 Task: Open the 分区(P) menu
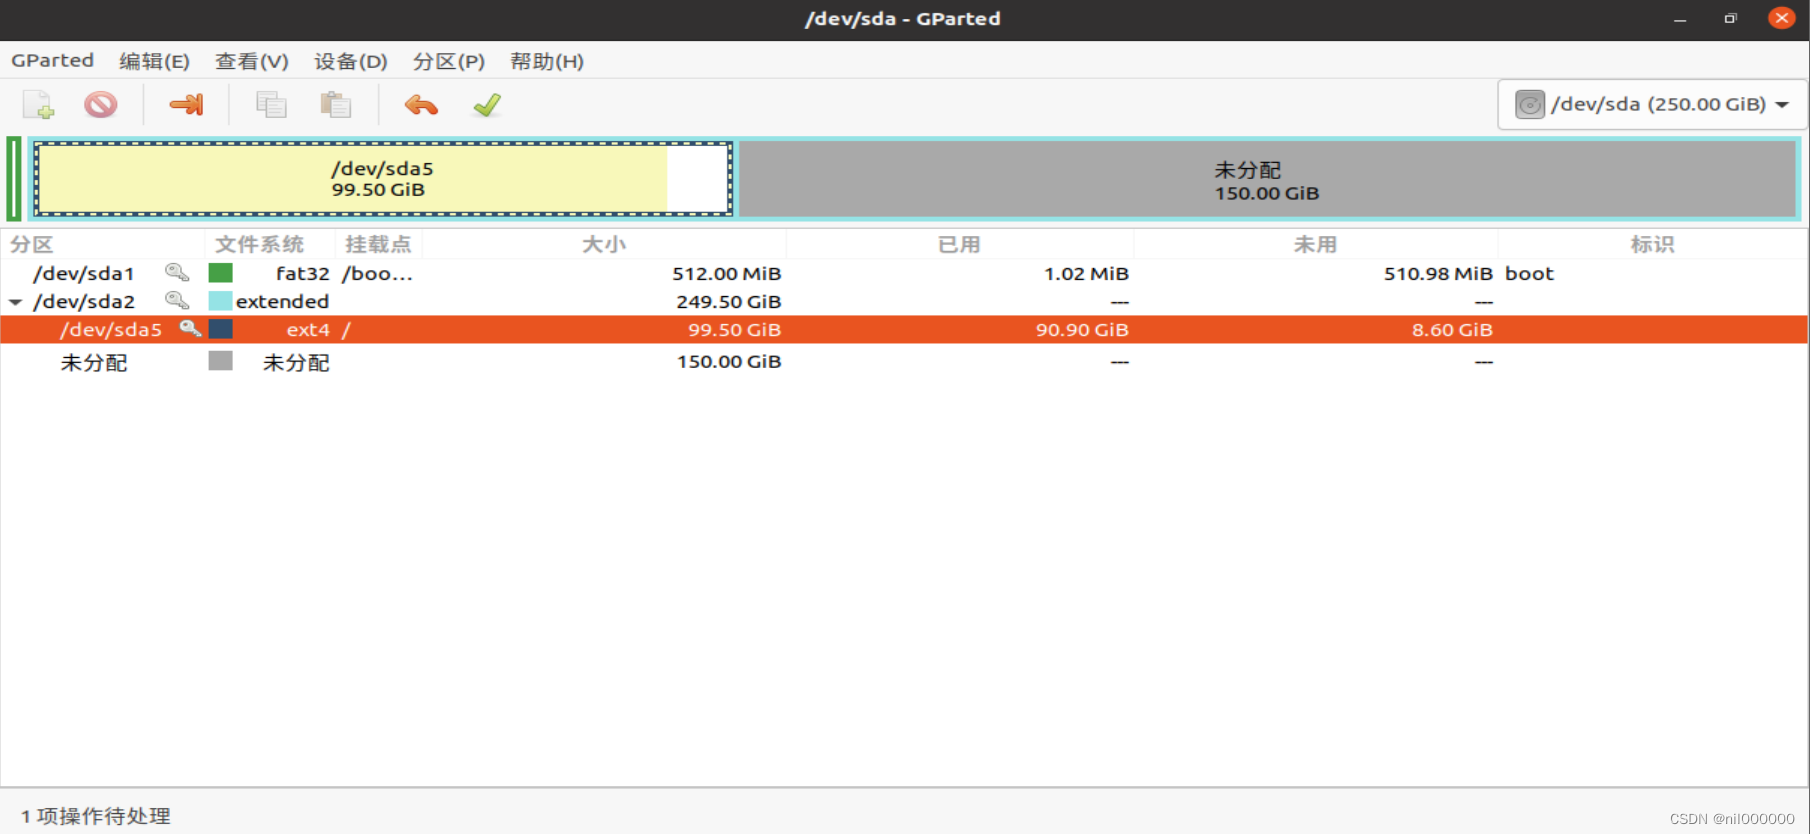pos(448,60)
